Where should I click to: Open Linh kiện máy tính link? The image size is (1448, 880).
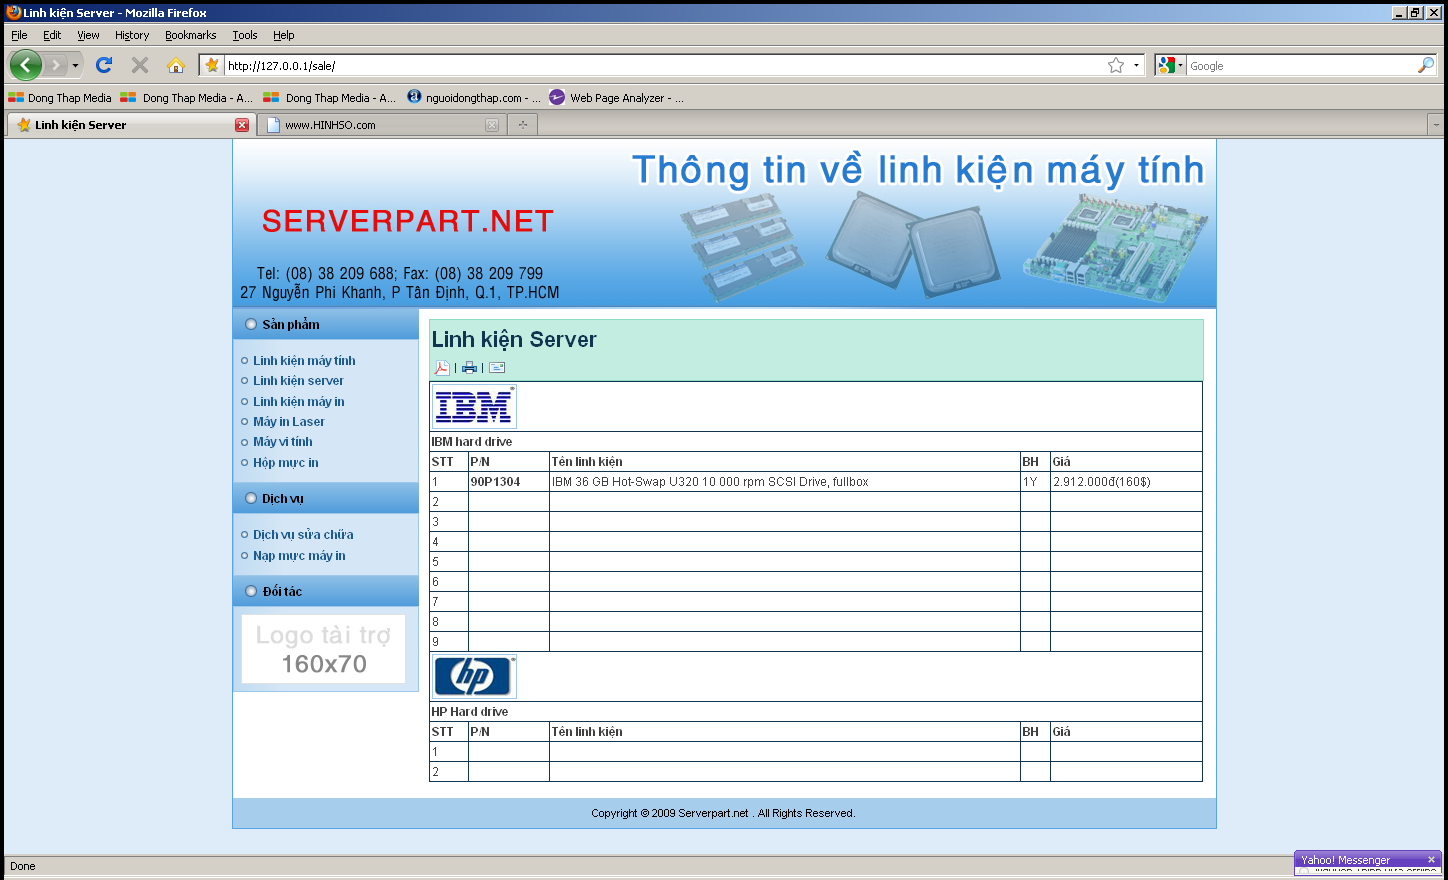point(304,361)
